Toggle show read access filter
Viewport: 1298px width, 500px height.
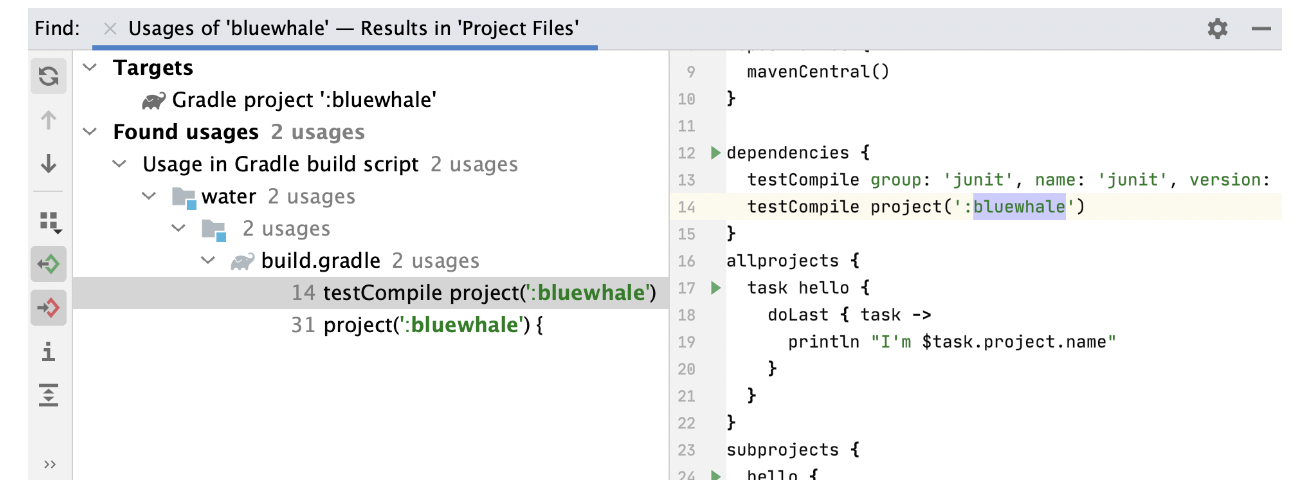click(x=48, y=264)
